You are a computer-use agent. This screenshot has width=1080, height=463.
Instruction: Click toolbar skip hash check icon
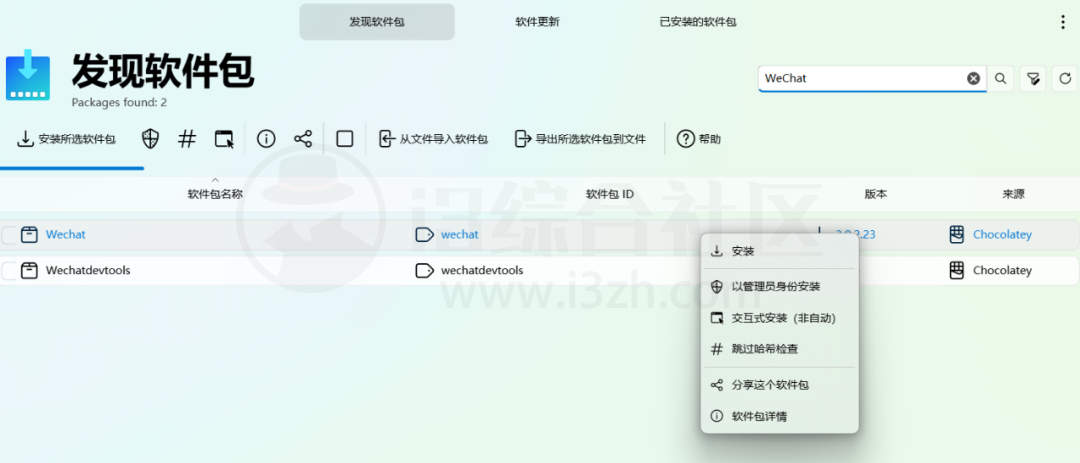point(187,139)
